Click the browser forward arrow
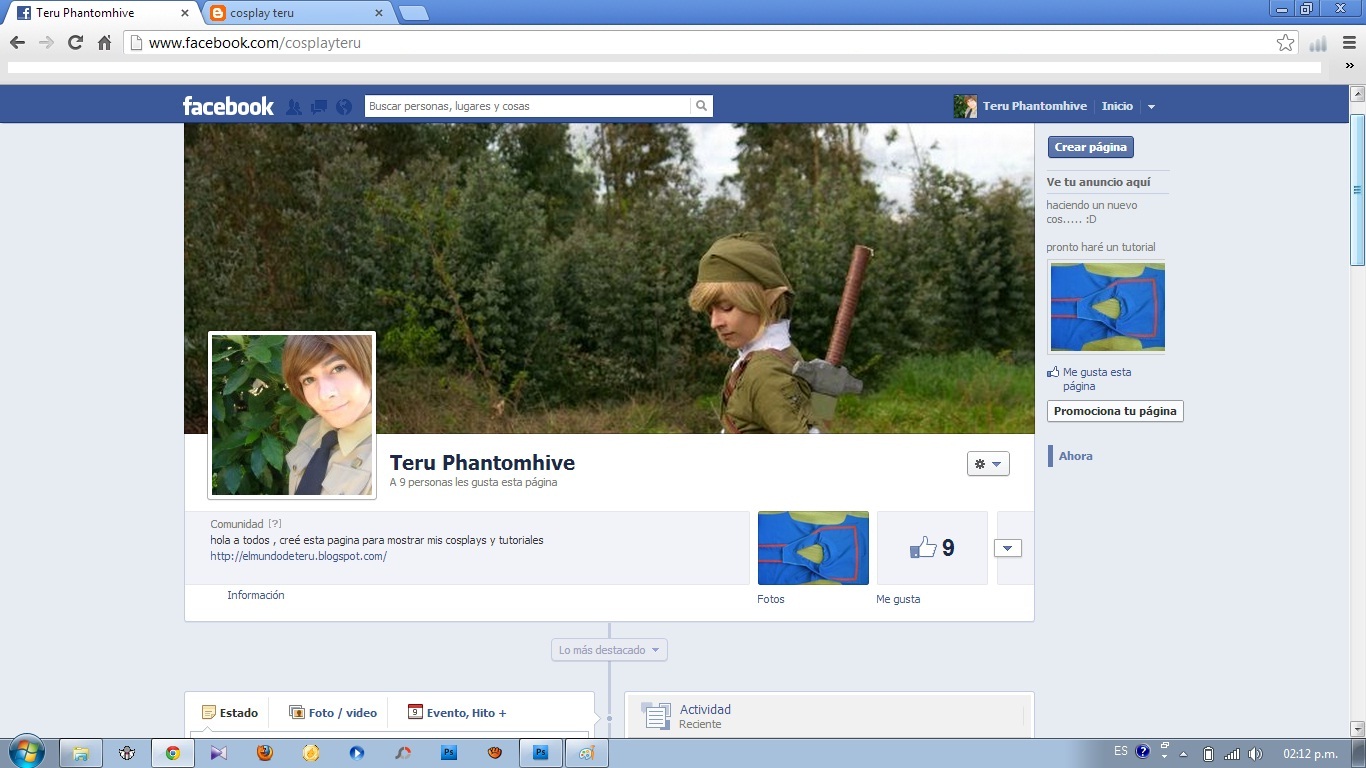The width and height of the screenshot is (1366, 768). point(46,43)
